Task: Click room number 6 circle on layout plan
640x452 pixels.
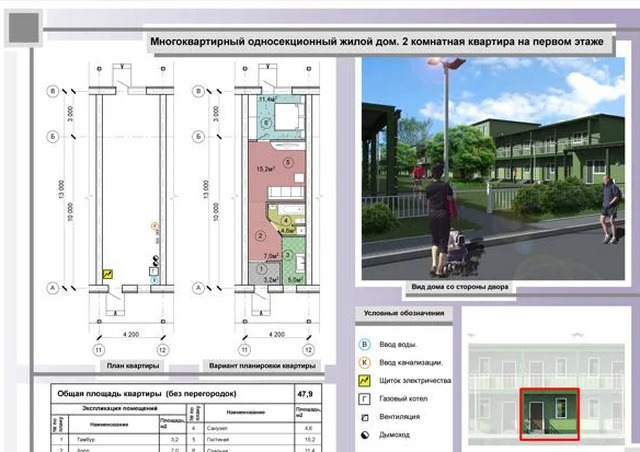Action: 266,122
